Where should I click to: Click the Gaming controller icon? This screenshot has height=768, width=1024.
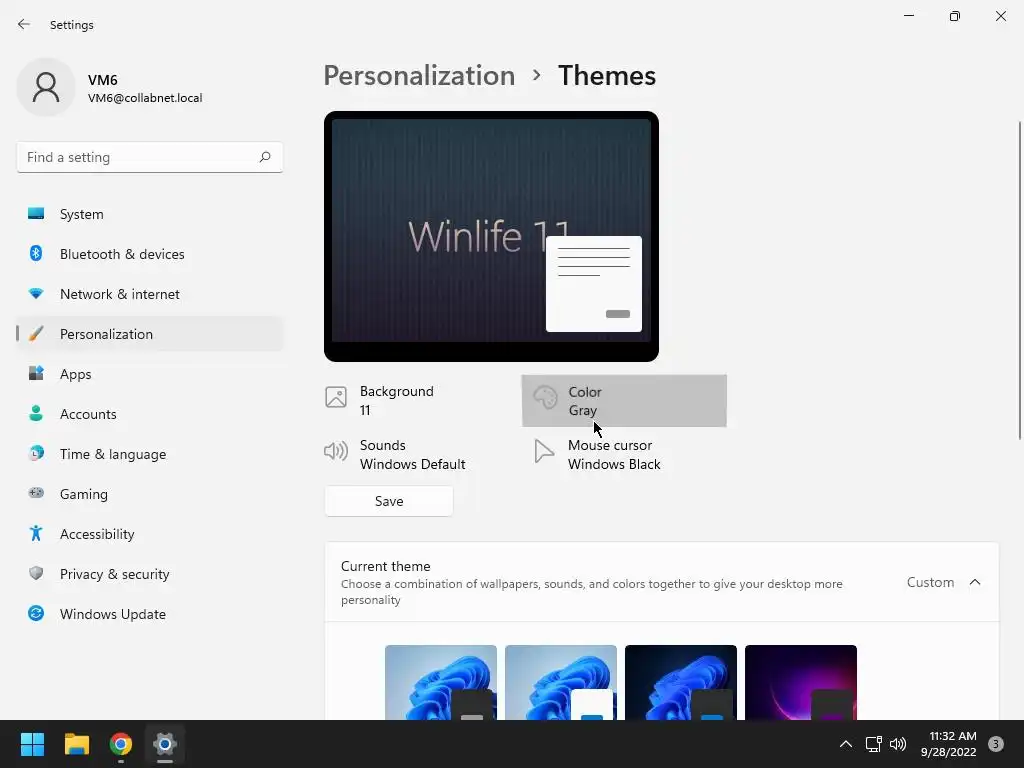36,494
